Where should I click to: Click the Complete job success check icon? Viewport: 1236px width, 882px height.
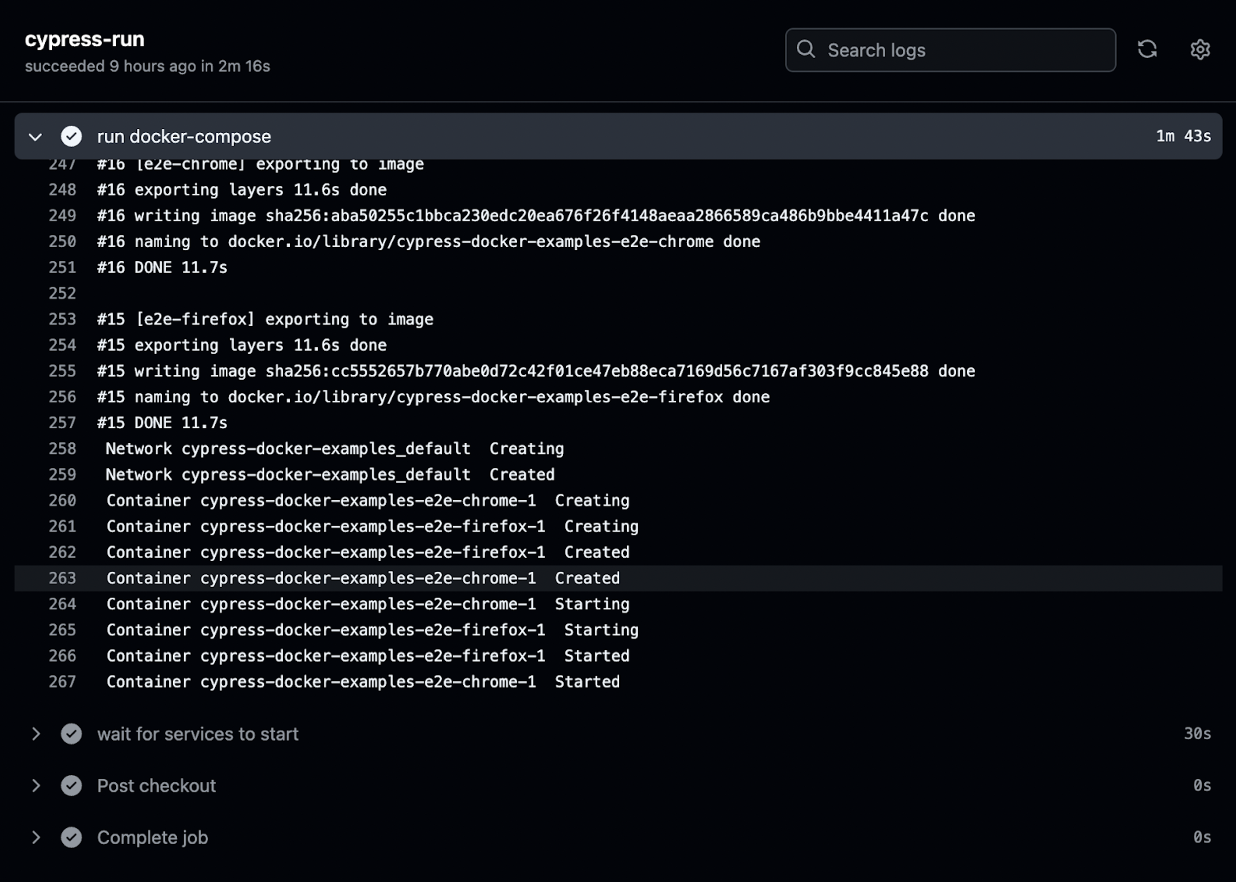point(71,838)
